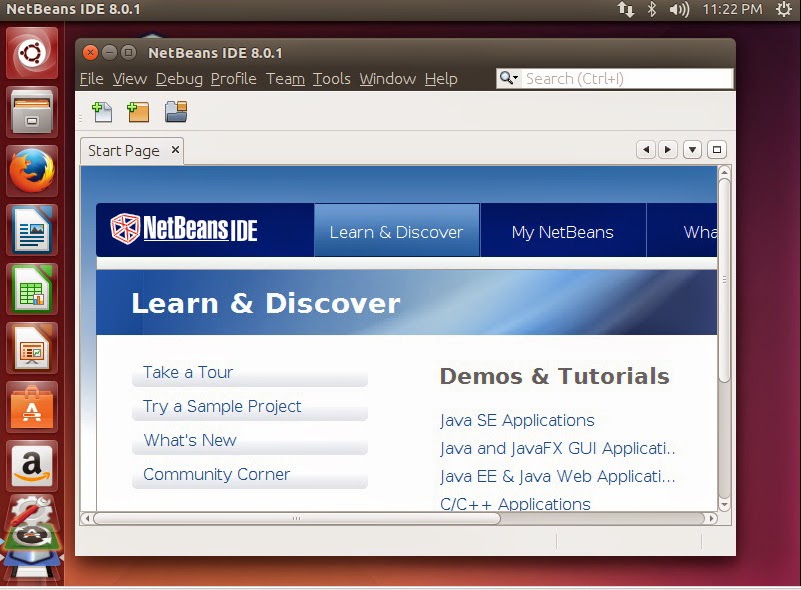
Task: Click the NetBeans IDE logo
Action: 184,228
